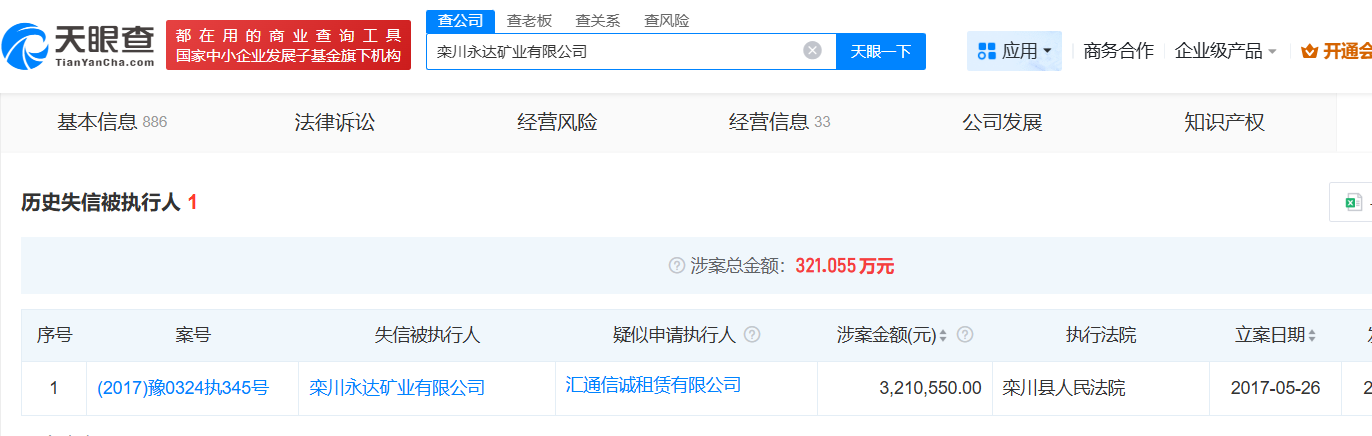Viewport: 1372px width, 436px height.
Task: Switch to the 查老板 search tab
Action: pos(529,20)
